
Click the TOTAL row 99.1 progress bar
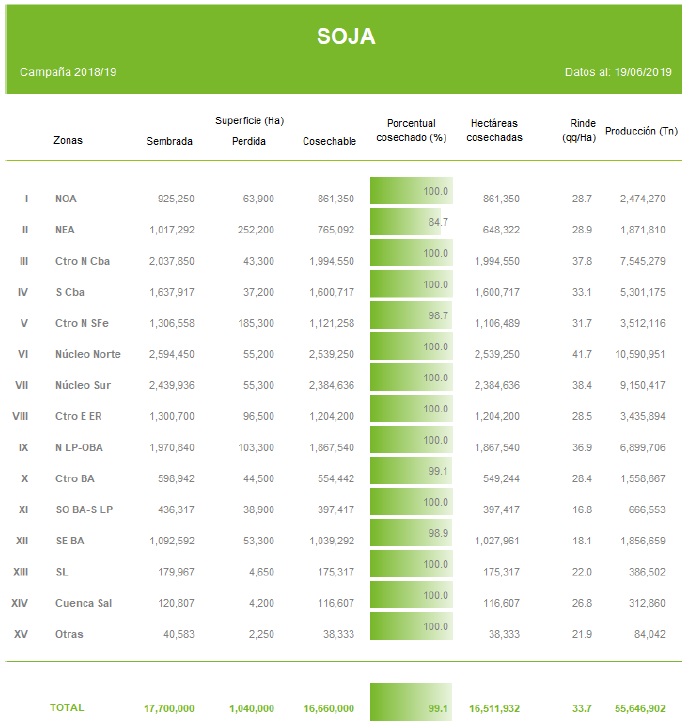click(x=410, y=701)
